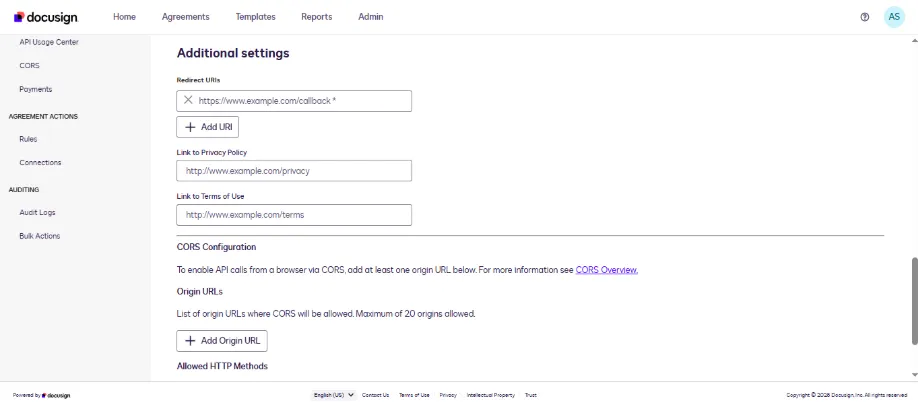918x402 pixels.
Task: Open the Privacy footer link
Action: pyautogui.click(x=448, y=395)
